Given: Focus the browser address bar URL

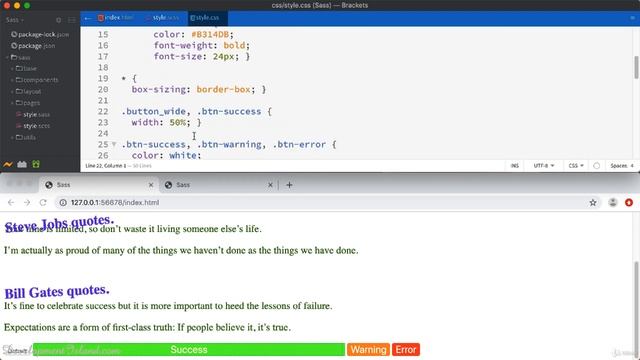Looking at the screenshot, I should [115, 202].
